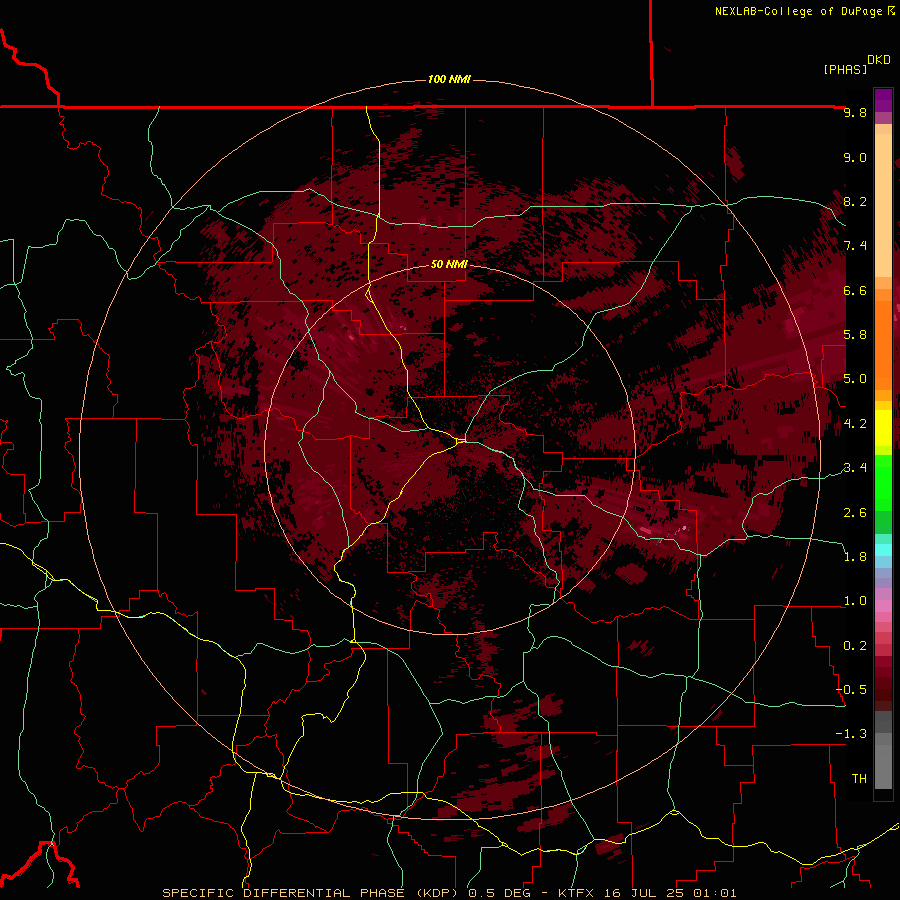Click the 4.2 value on the color scale
900x900 pixels.
855,424
